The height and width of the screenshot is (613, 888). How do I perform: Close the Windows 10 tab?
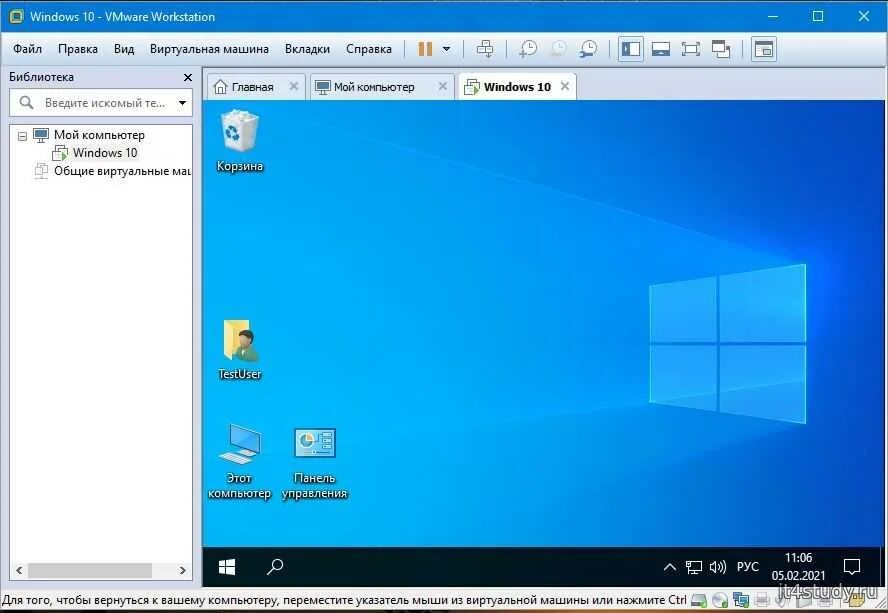pyautogui.click(x=565, y=86)
